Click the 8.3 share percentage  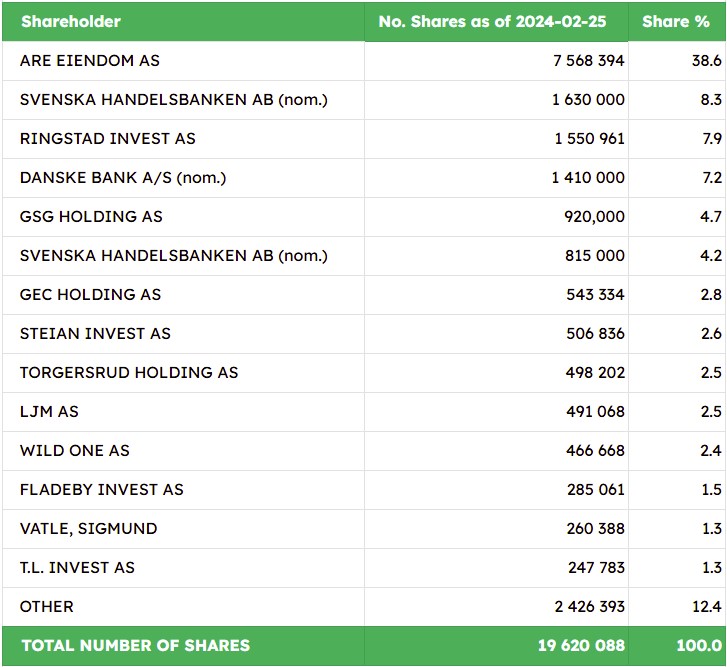pyautogui.click(x=711, y=100)
